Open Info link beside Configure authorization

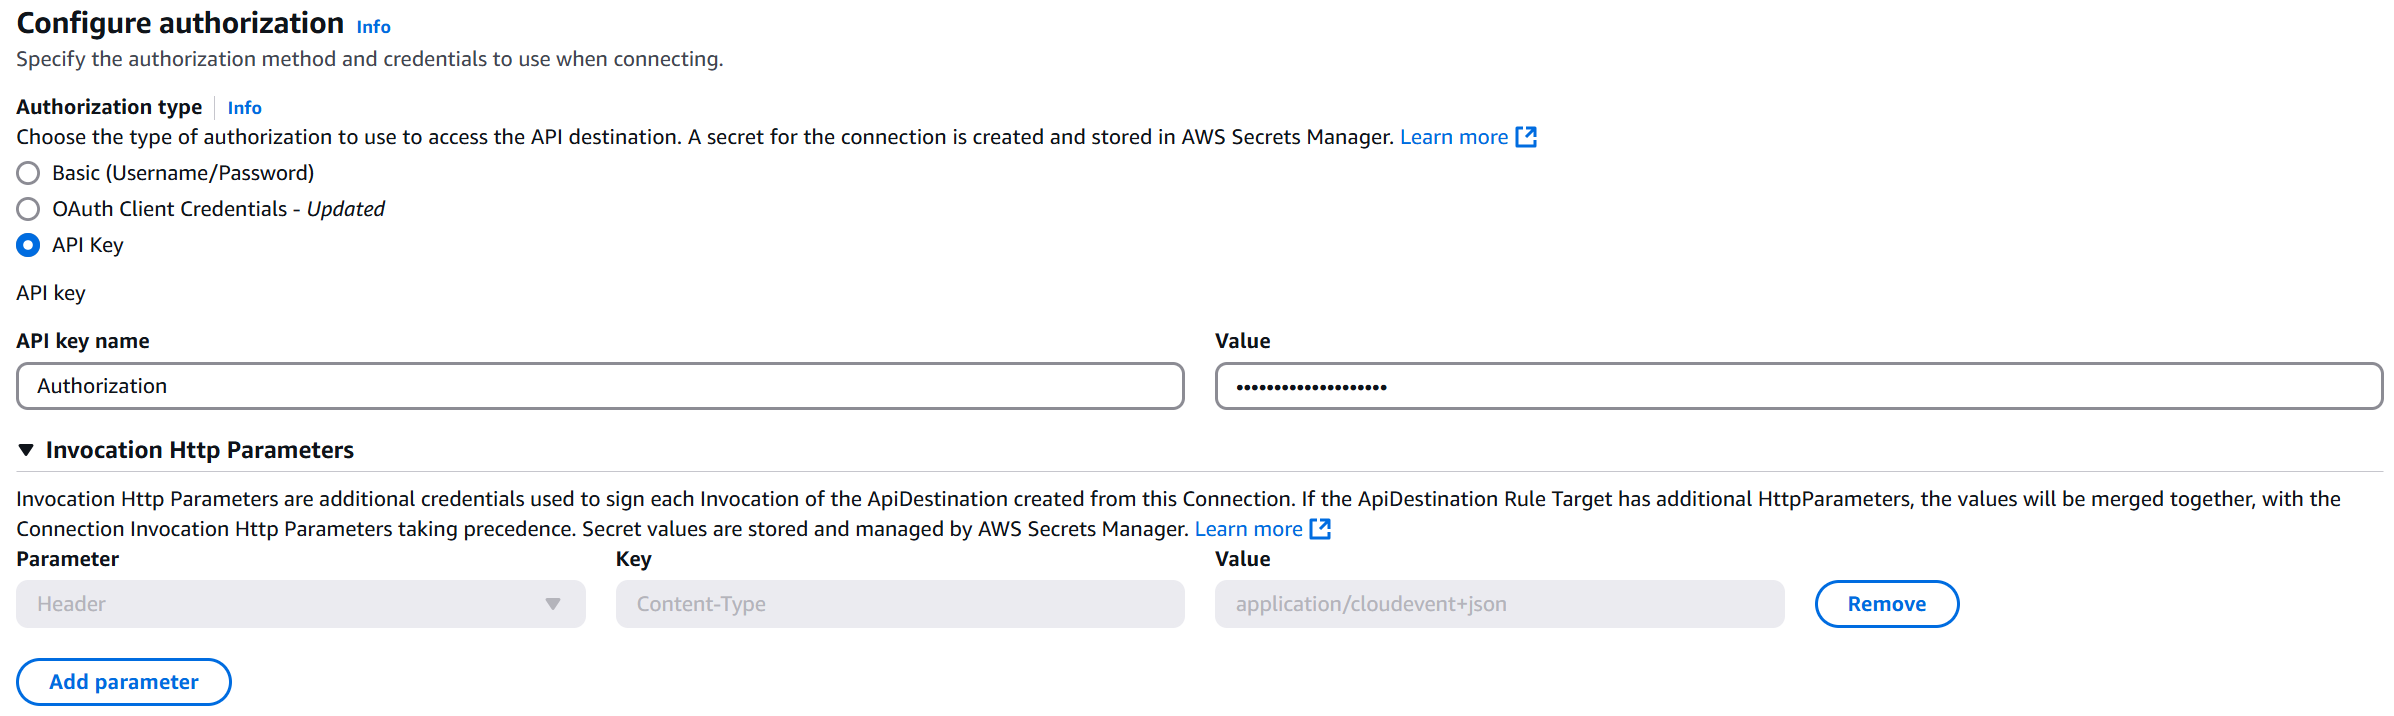(x=373, y=27)
